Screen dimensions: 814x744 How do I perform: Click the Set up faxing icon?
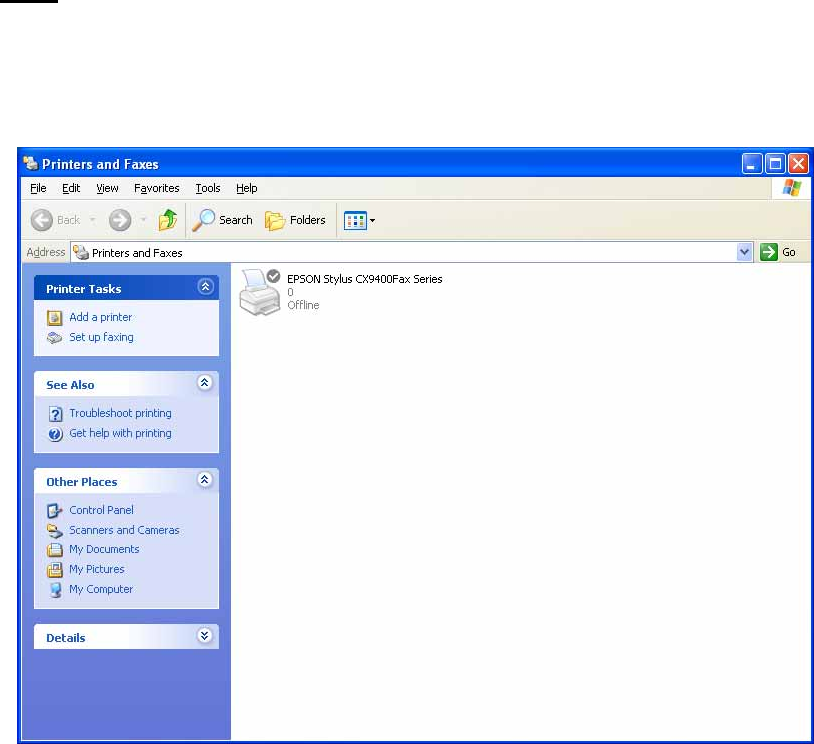click(55, 338)
